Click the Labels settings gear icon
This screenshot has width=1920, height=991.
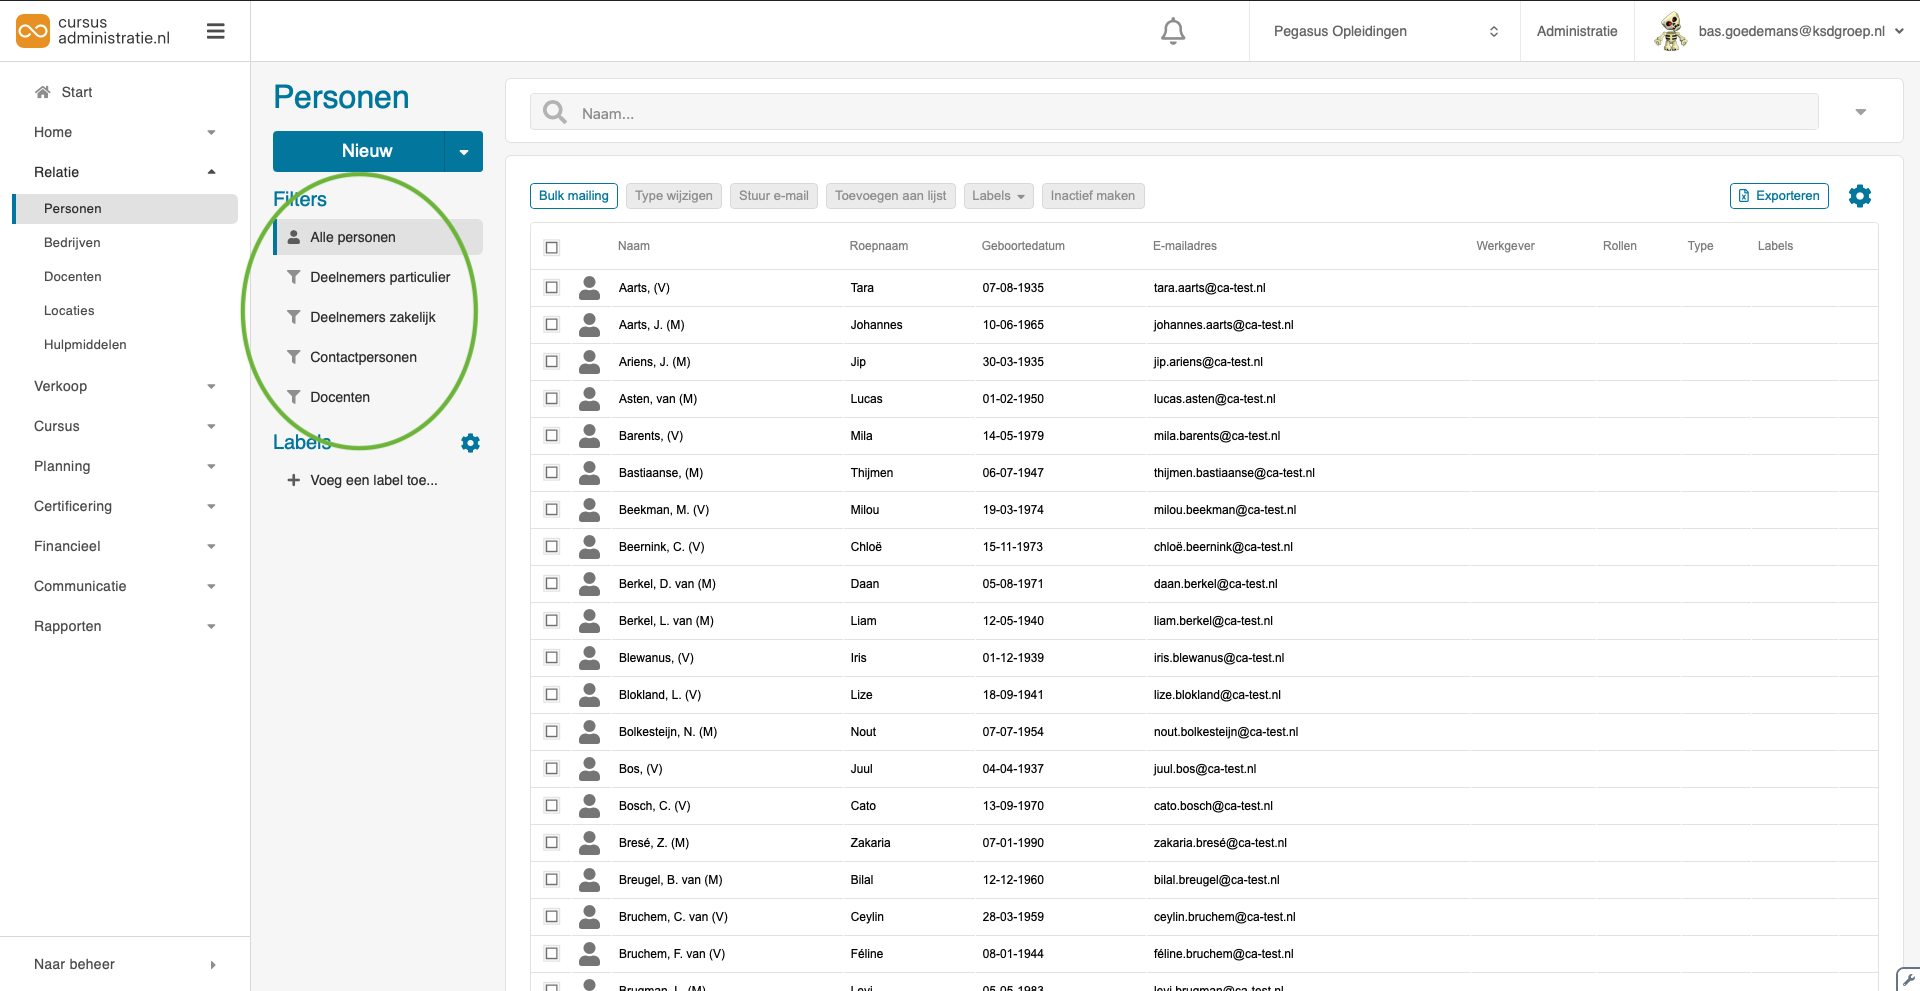click(x=470, y=443)
